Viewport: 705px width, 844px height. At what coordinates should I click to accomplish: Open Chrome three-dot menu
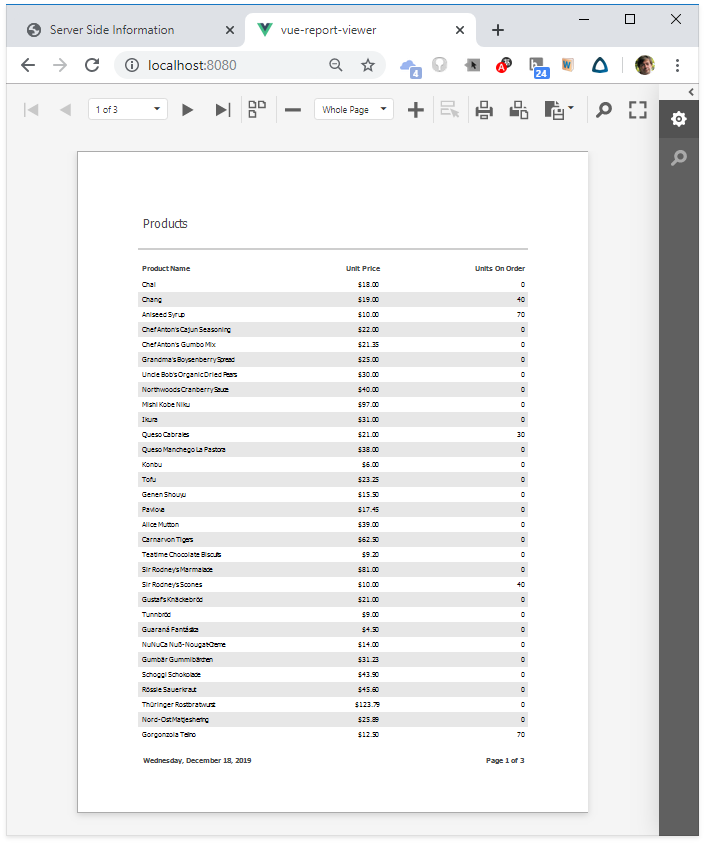point(677,65)
